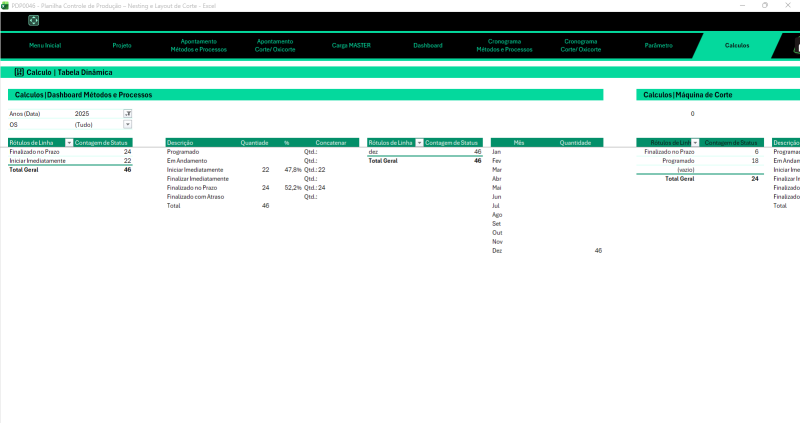Click the fullscreen icon in black toolbar
This screenshot has height=423, width=800.
pyautogui.click(x=34, y=20)
